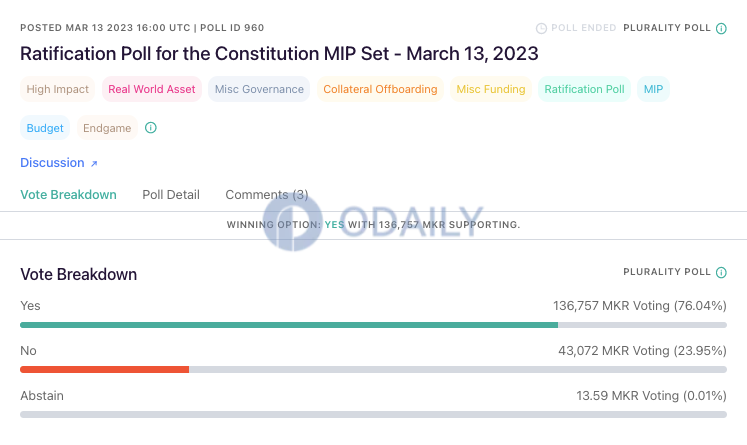The height and width of the screenshot is (445, 747).
Task: Switch to the Poll Detail tab
Action: pyautogui.click(x=171, y=195)
